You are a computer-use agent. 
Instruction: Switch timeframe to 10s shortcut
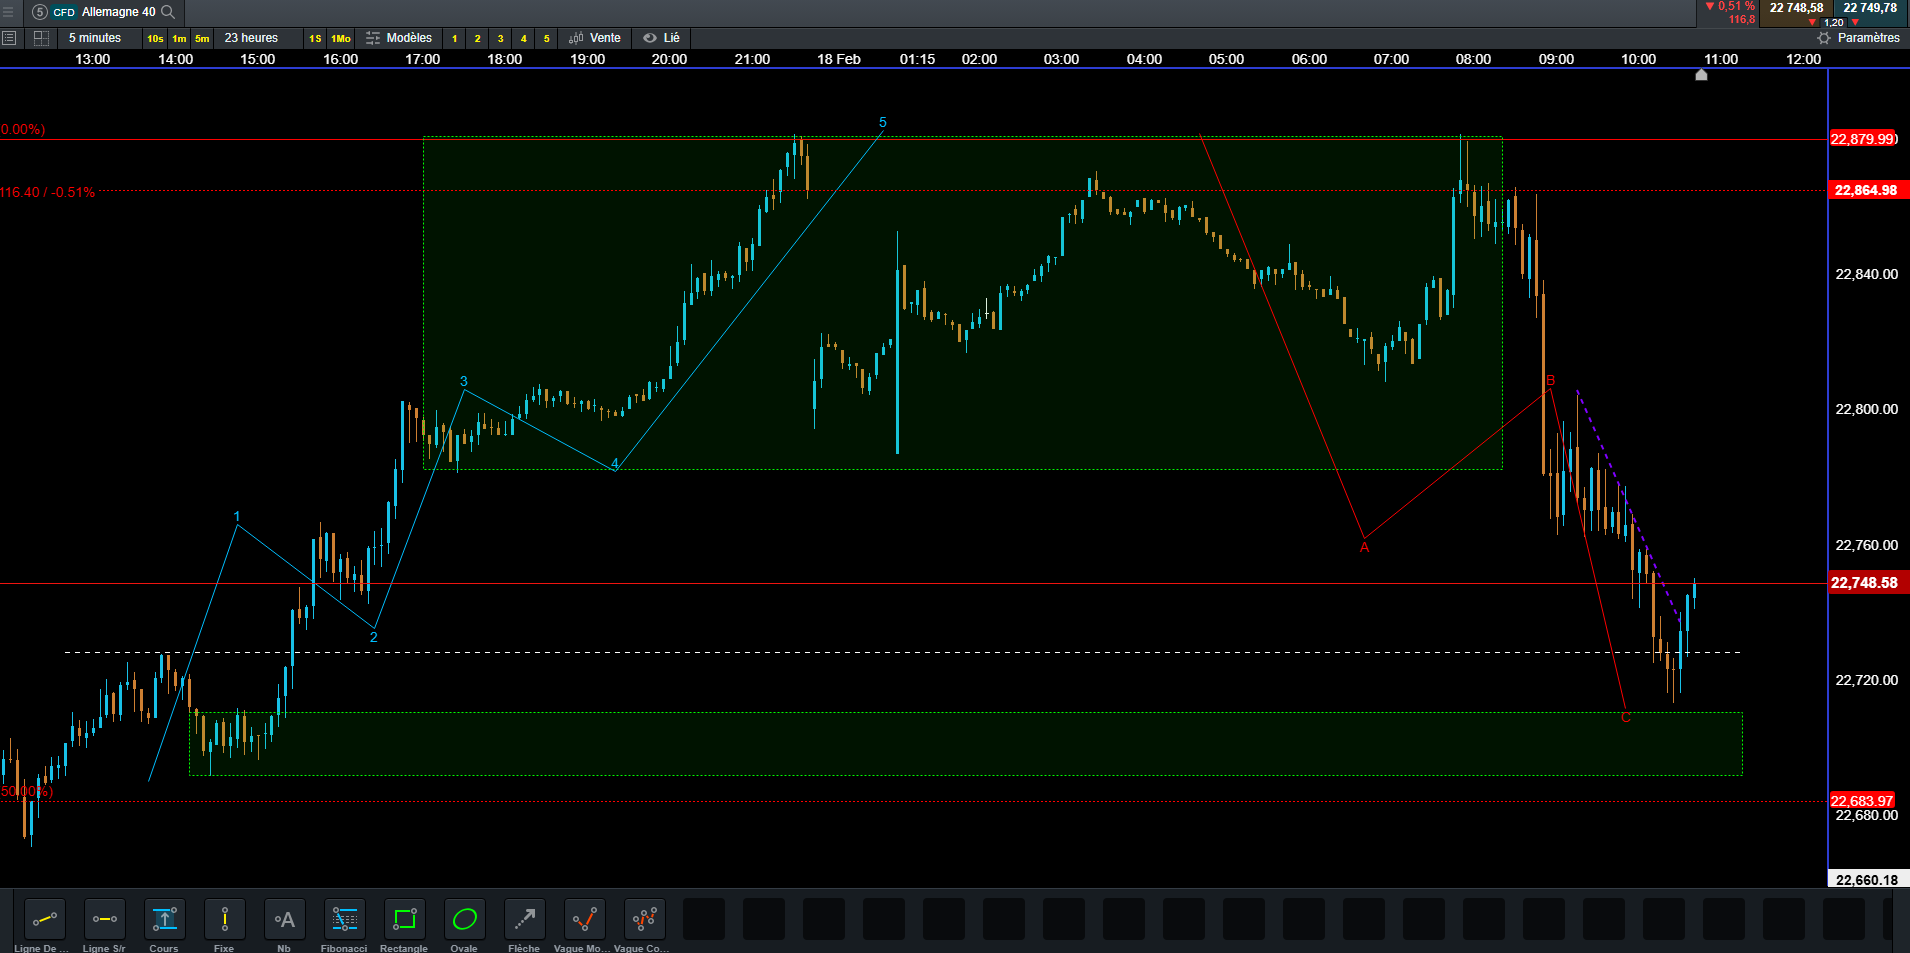(x=155, y=38)
